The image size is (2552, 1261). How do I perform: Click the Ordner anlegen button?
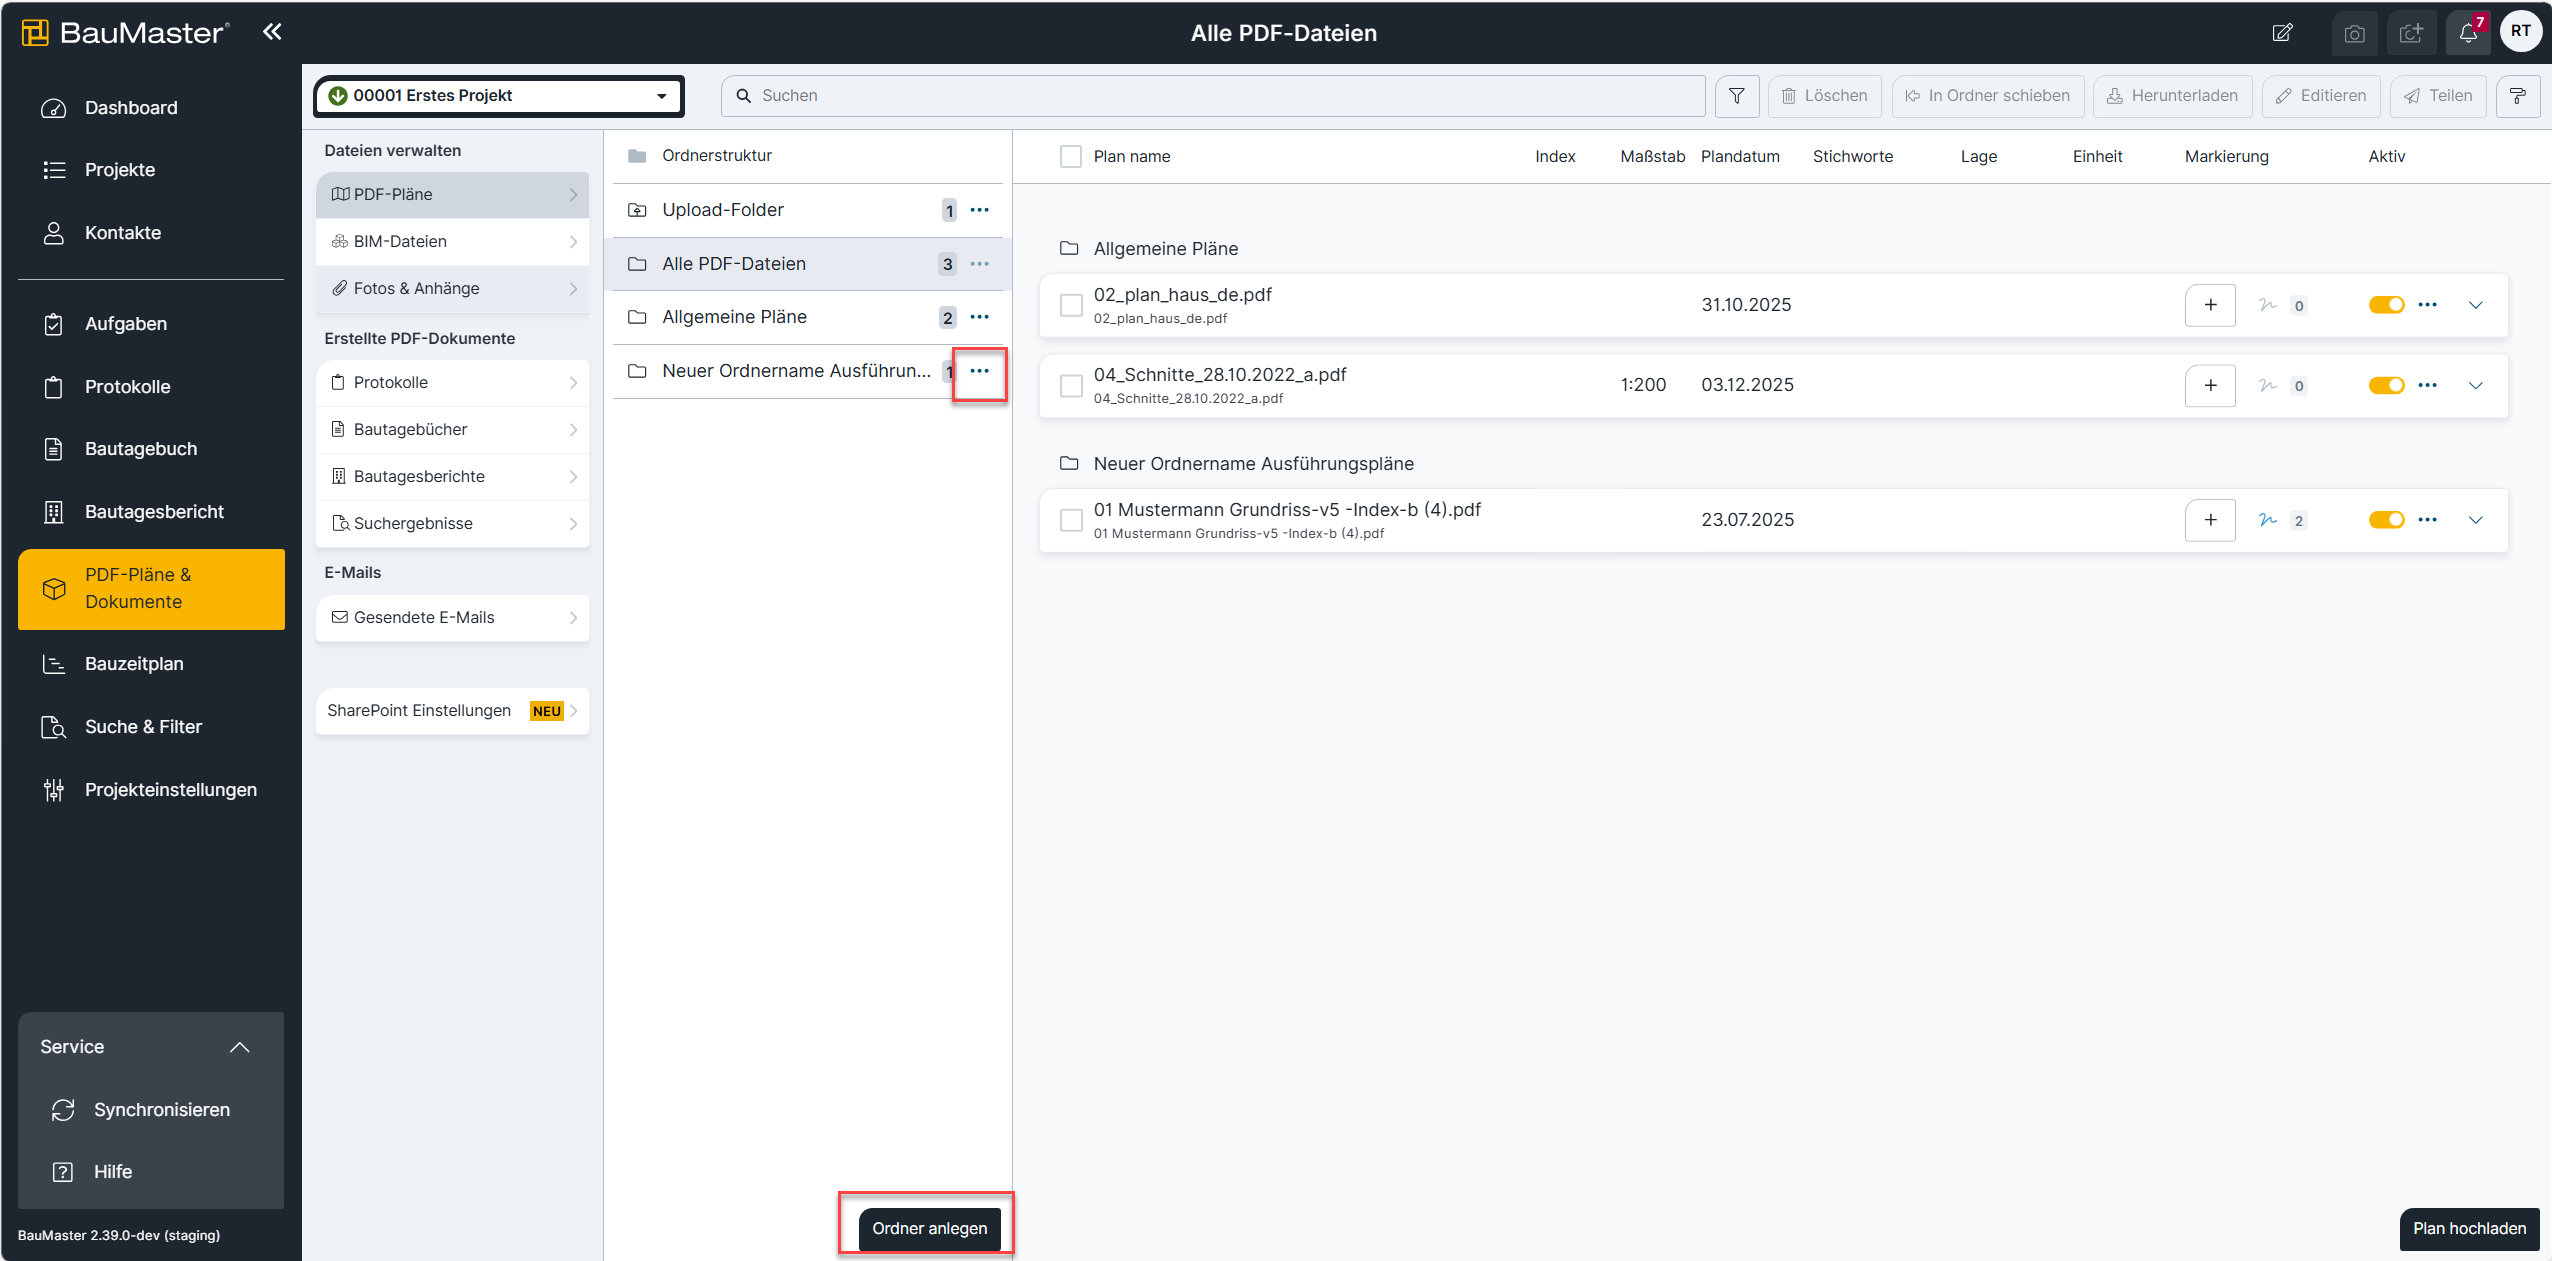[929, 1228]
